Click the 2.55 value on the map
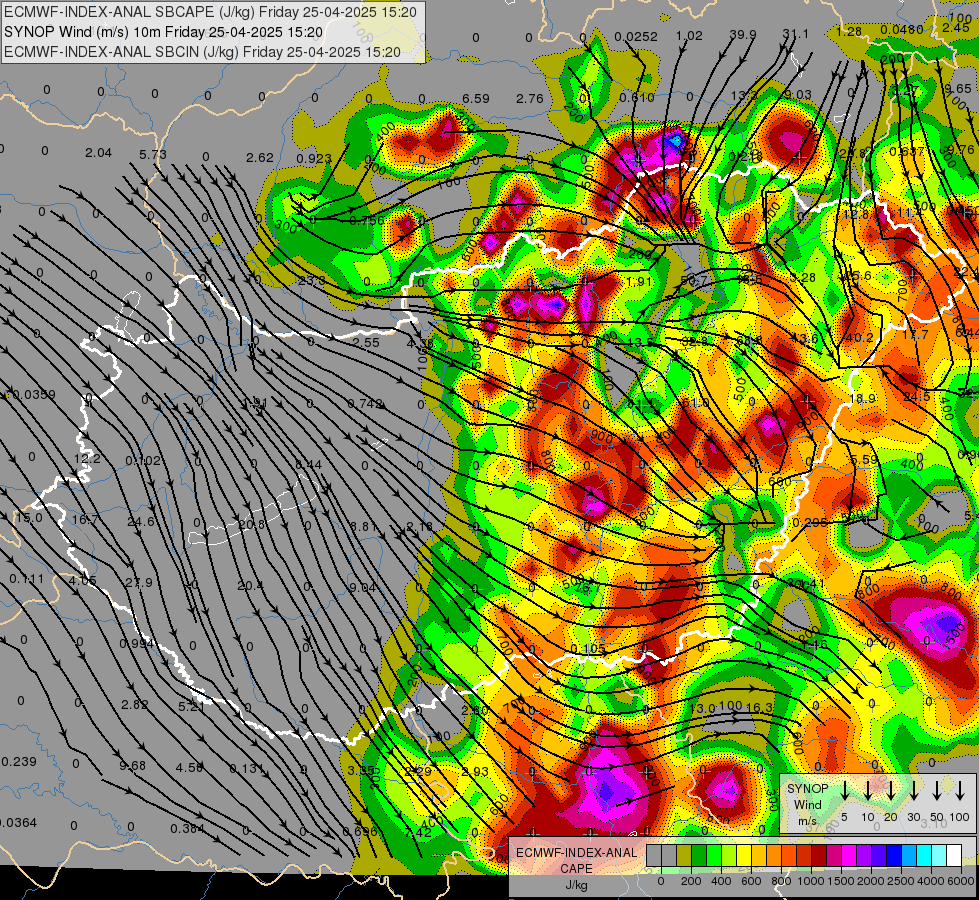 tap(366, 343)
